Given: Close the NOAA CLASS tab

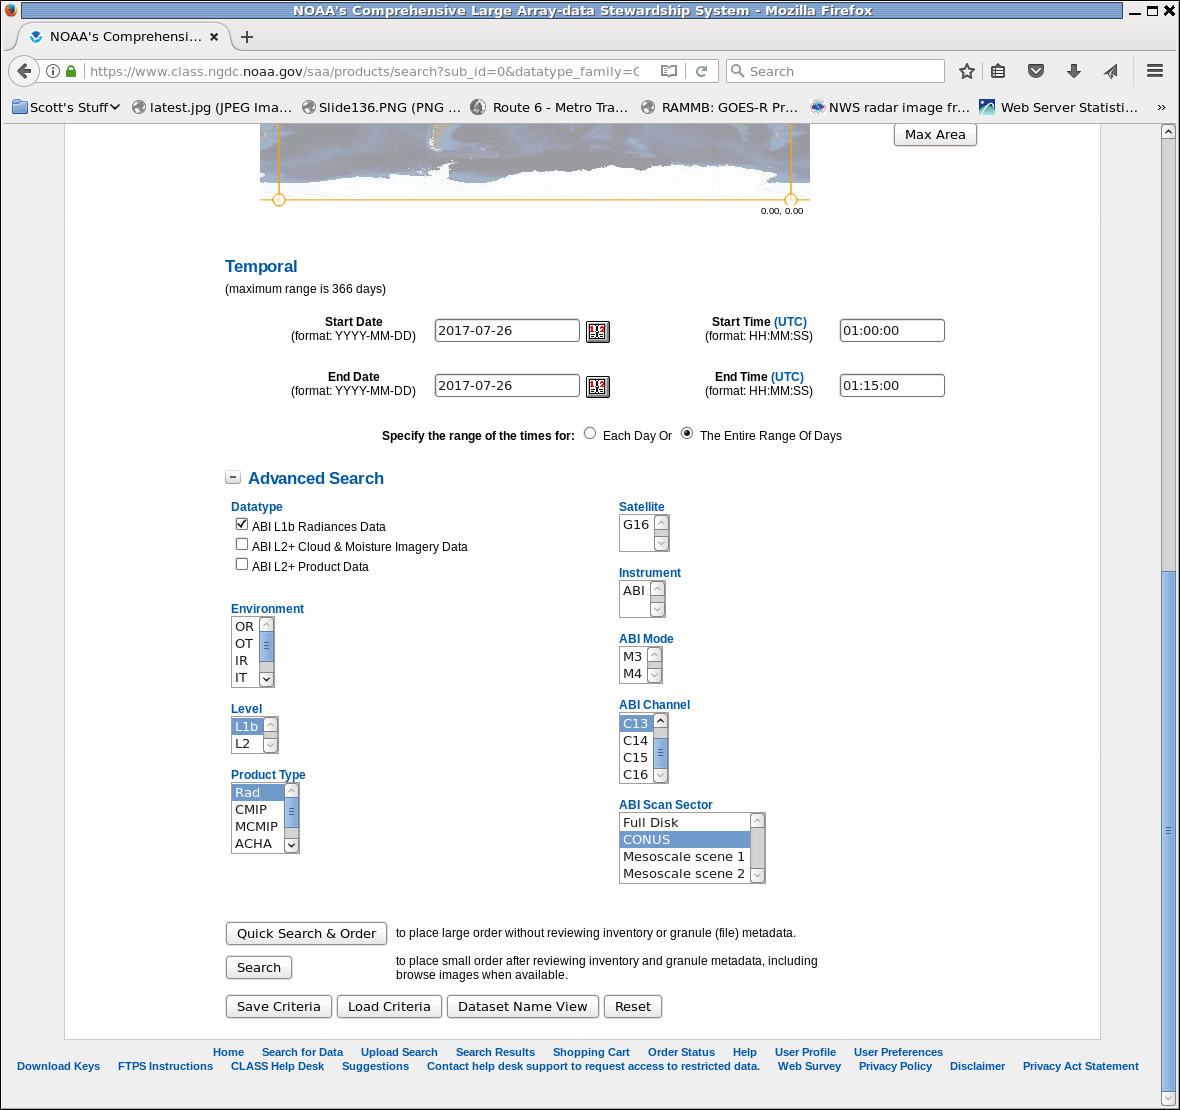Looking at the screenshot, I should click(x=214, y=37).
